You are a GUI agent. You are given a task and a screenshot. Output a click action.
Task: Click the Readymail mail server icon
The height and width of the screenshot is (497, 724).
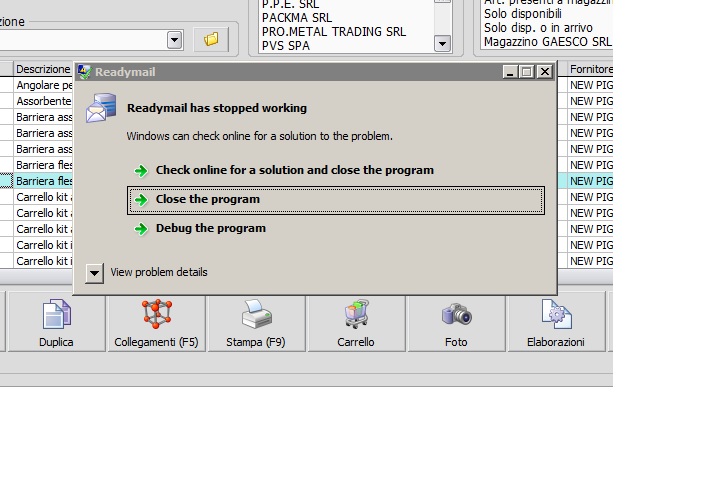[101, 108]
